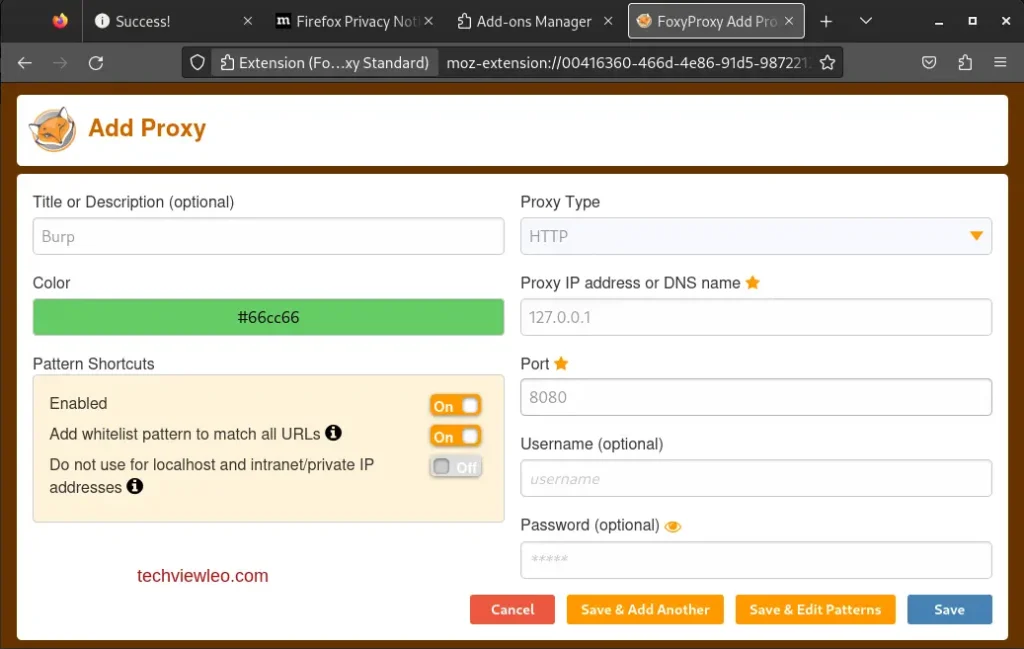Open info about whitelist pattern option
The width and height of the screenshot is (1024, 649).
[335, 434]
